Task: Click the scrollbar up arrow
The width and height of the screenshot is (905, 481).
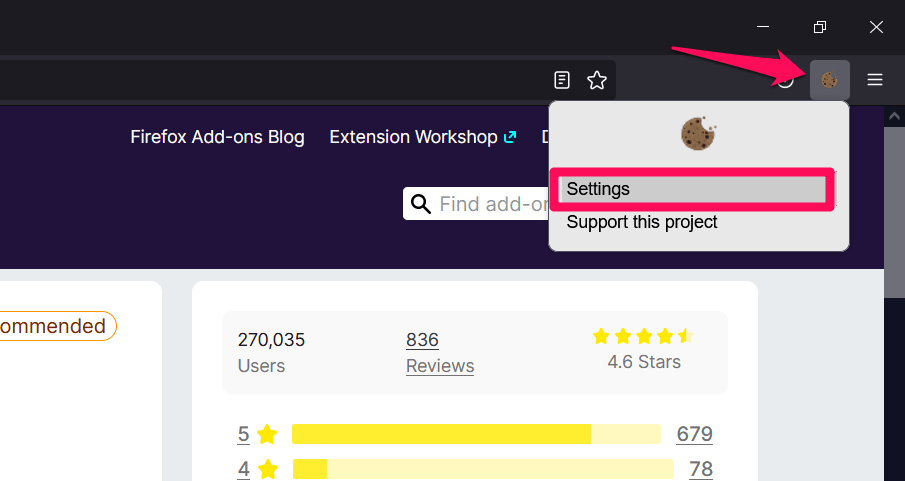Action: [x=894, y=117]
